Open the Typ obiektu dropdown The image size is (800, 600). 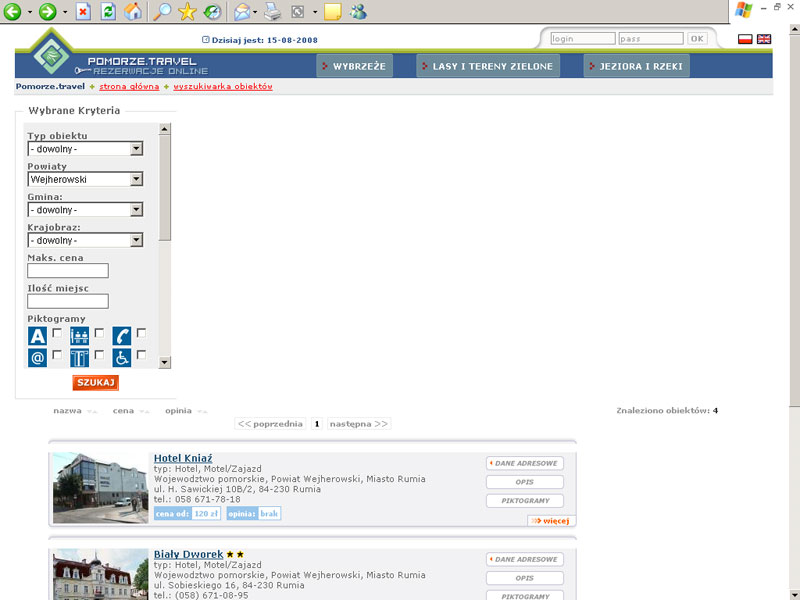[x=85, y=149]
